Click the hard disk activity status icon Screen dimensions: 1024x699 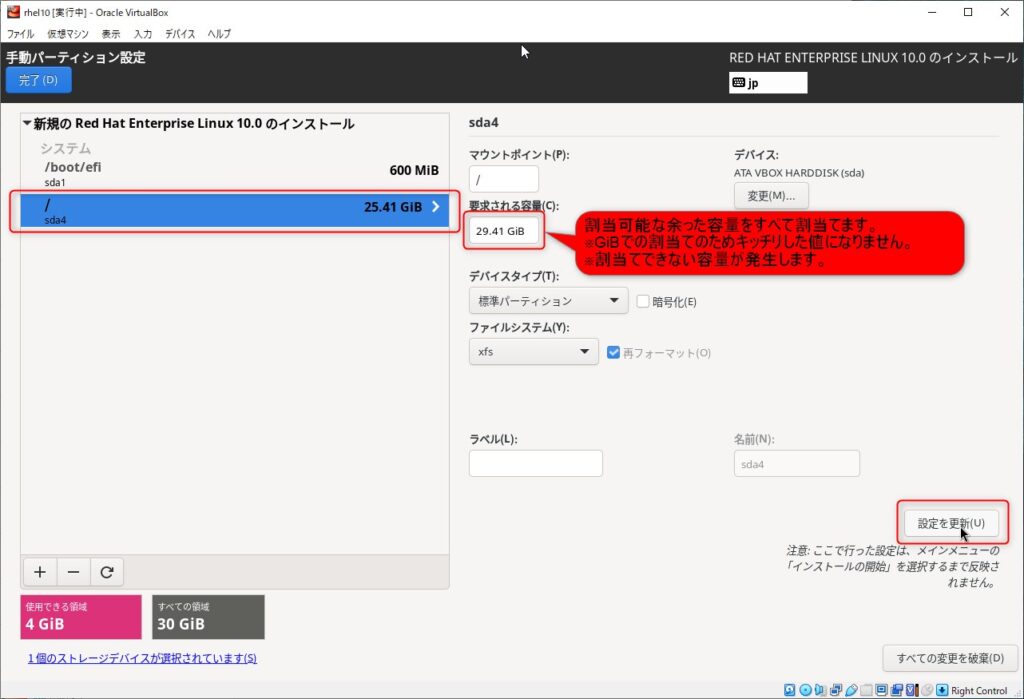point(790,690)
